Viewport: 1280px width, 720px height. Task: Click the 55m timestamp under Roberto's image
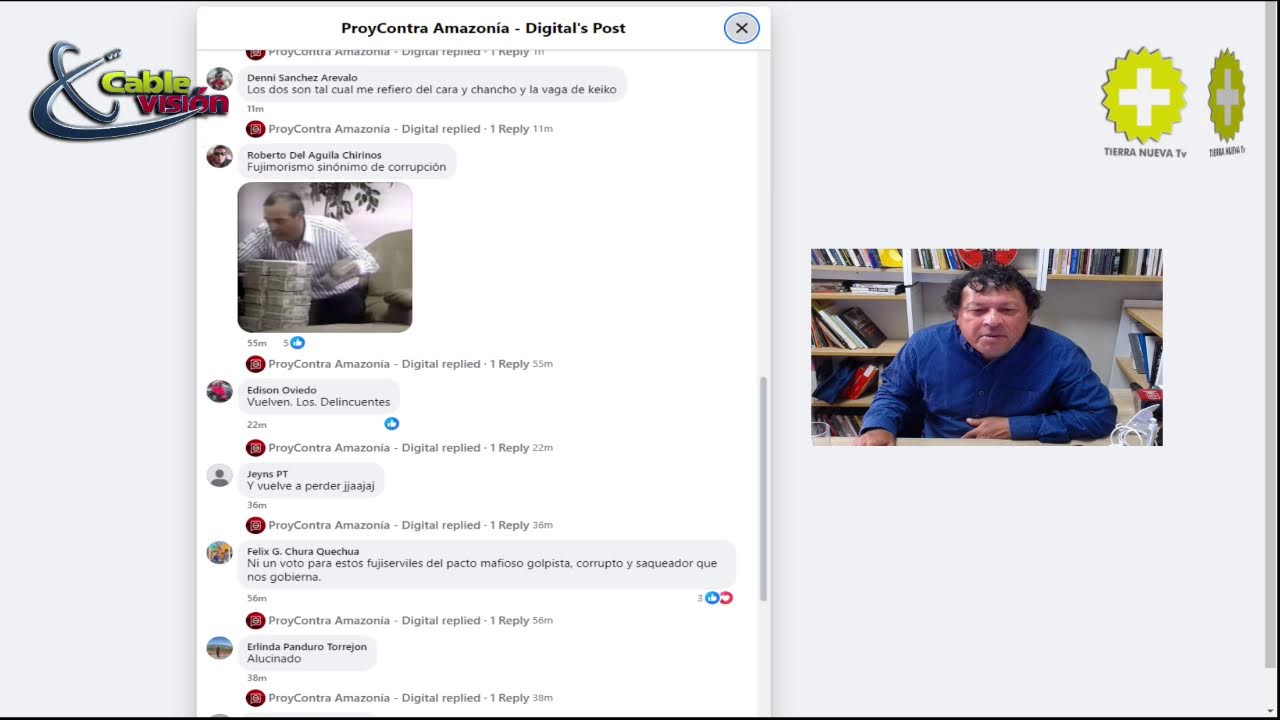pos(257,343)
